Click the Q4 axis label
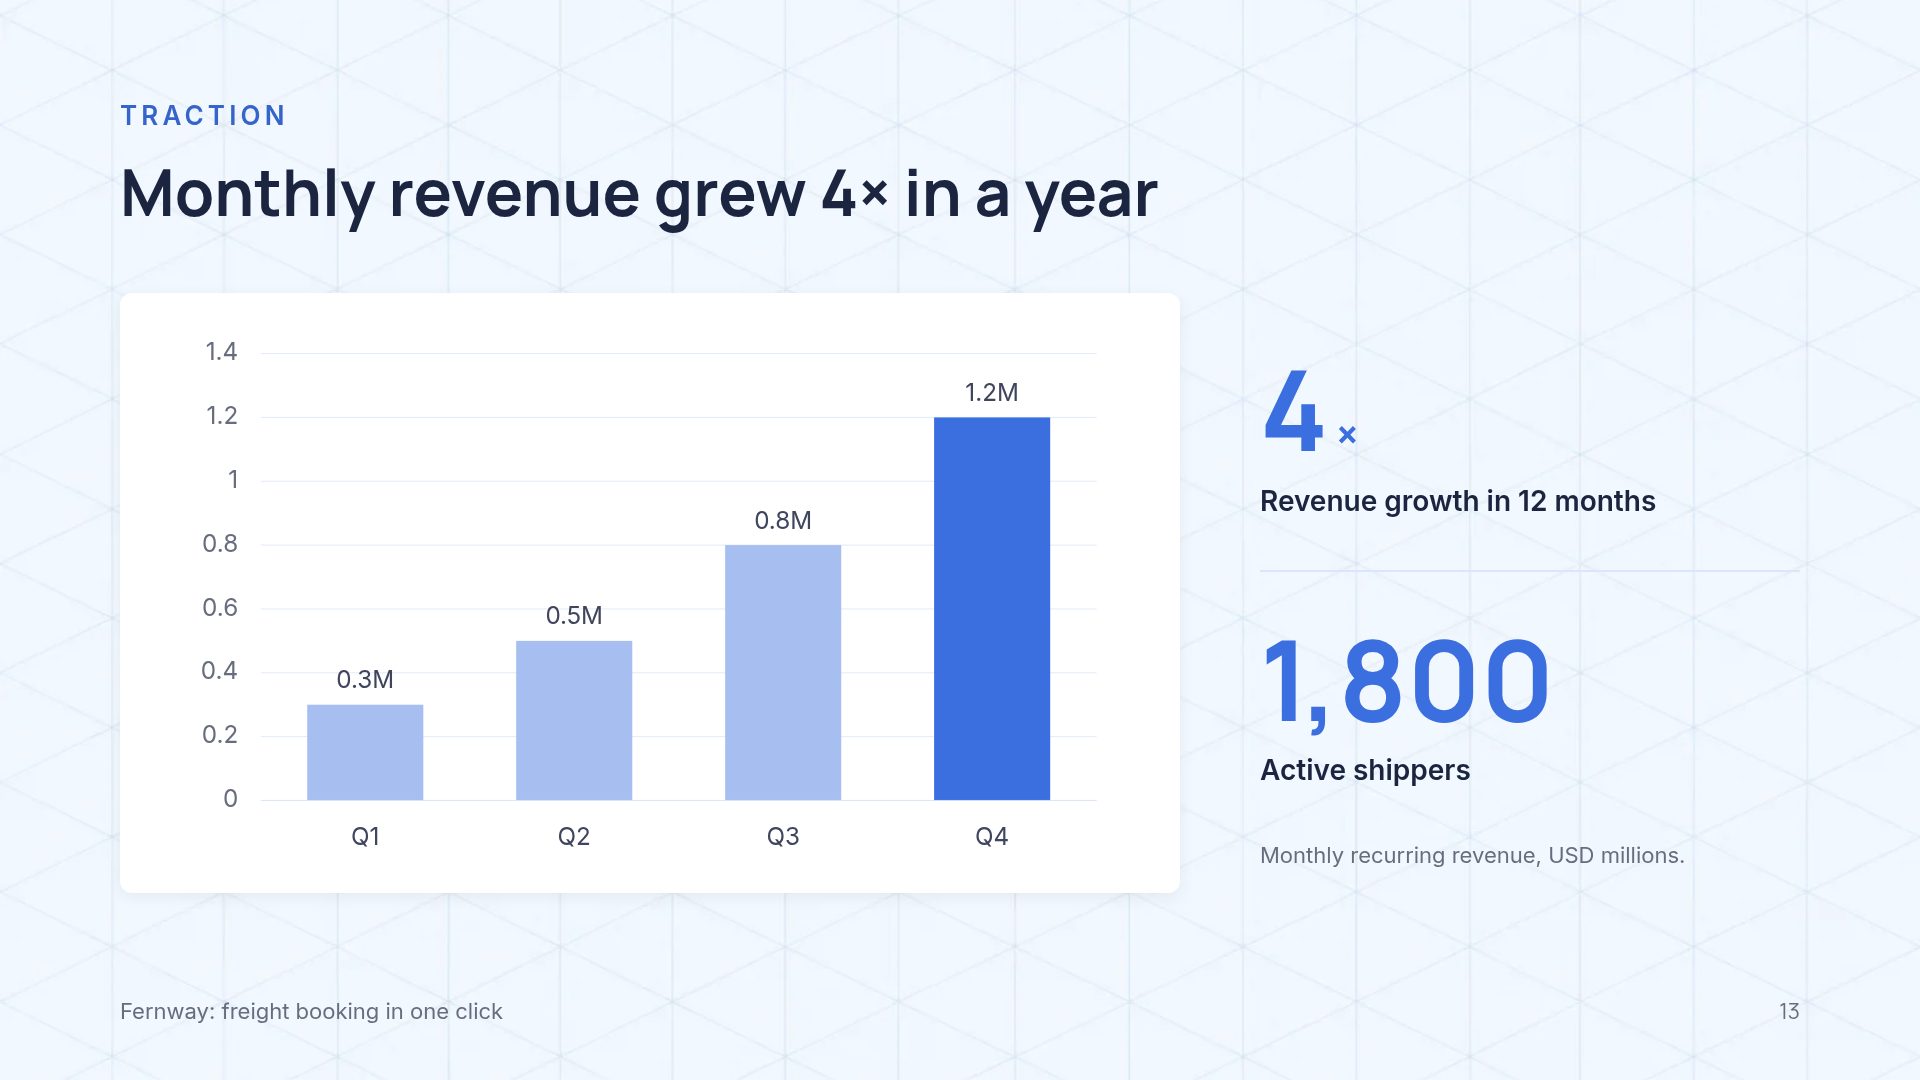The height and width of the screenshot is (1080, 1920). pos(992,836)
